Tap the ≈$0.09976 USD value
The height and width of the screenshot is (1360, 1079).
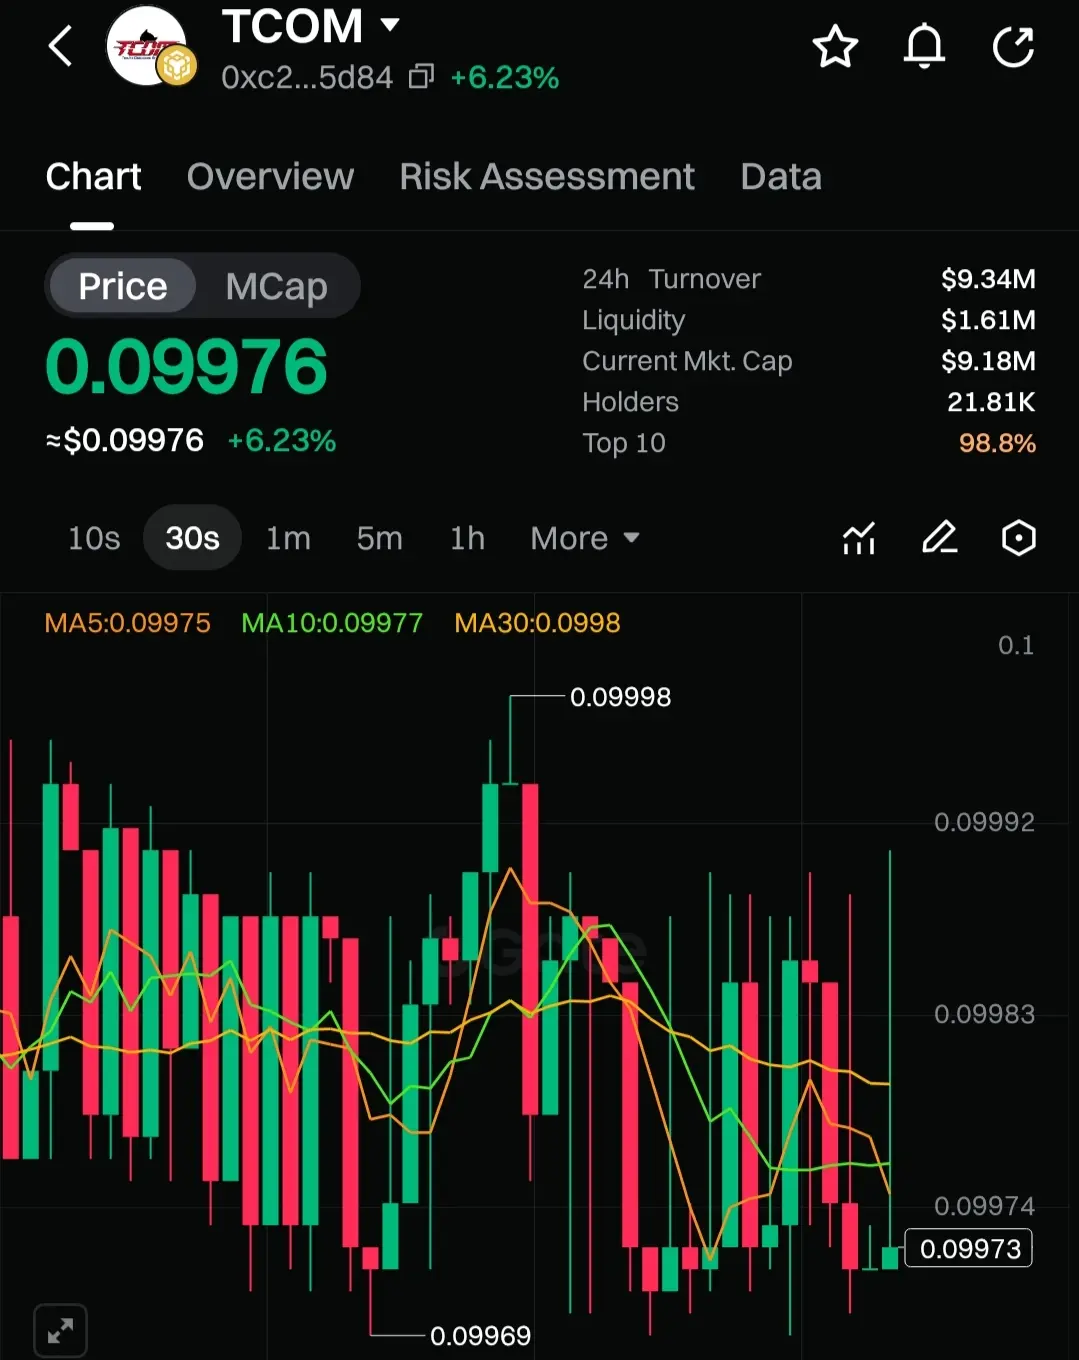point(125,440)
